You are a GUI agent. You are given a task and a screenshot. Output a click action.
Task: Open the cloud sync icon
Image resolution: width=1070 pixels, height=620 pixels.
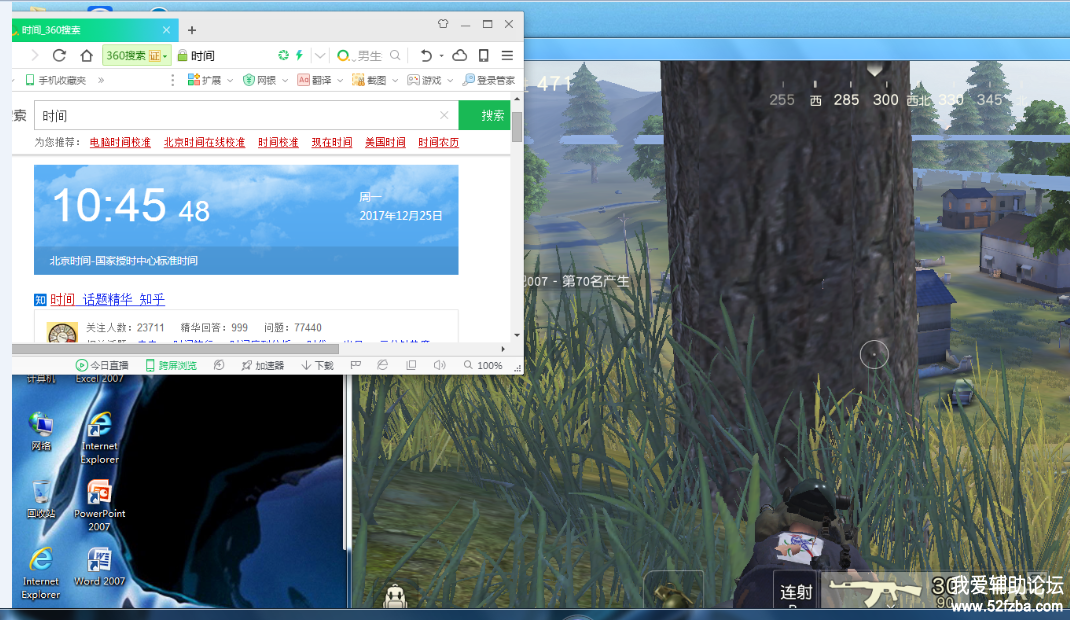(x=460, y=55)
